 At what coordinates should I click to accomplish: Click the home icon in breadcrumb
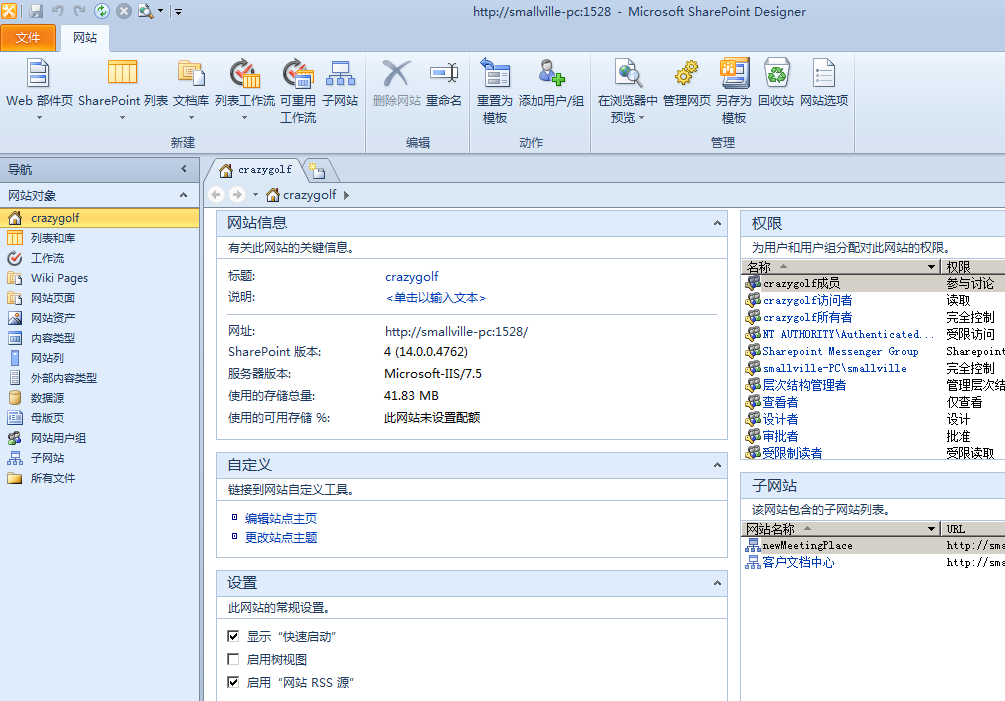(x=273, y=194)
